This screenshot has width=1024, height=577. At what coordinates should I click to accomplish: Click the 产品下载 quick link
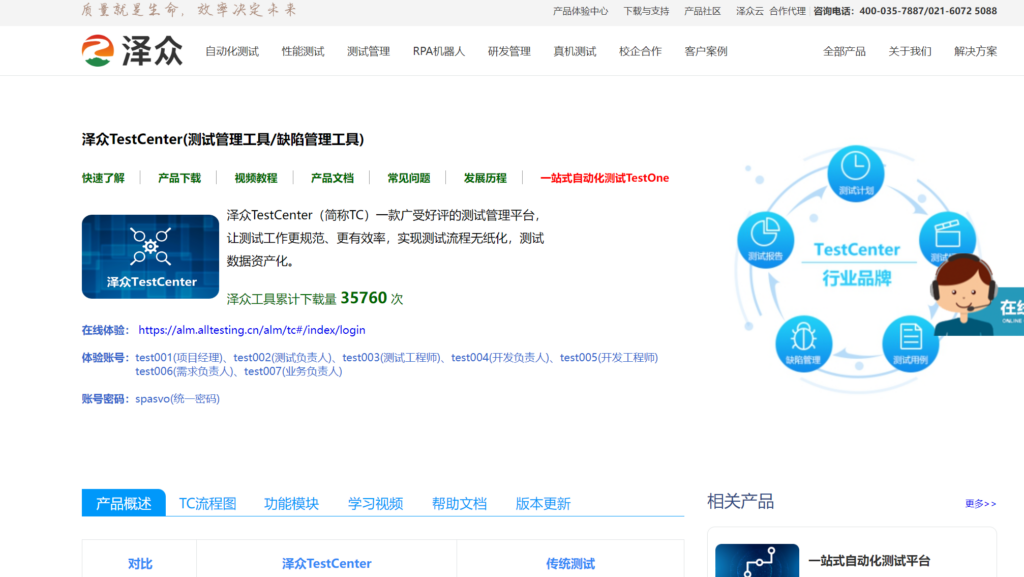pos(180,178)
